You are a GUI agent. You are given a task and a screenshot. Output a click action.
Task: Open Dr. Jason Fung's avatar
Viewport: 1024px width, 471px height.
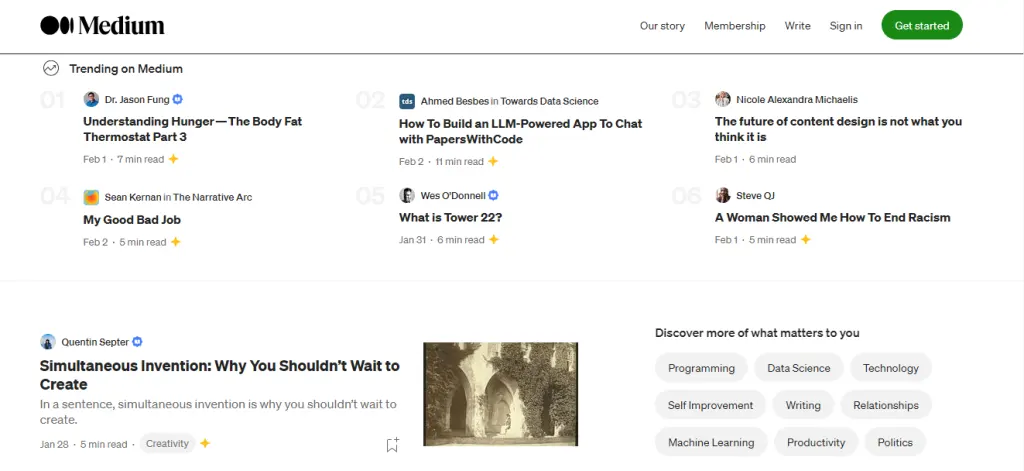91,99
